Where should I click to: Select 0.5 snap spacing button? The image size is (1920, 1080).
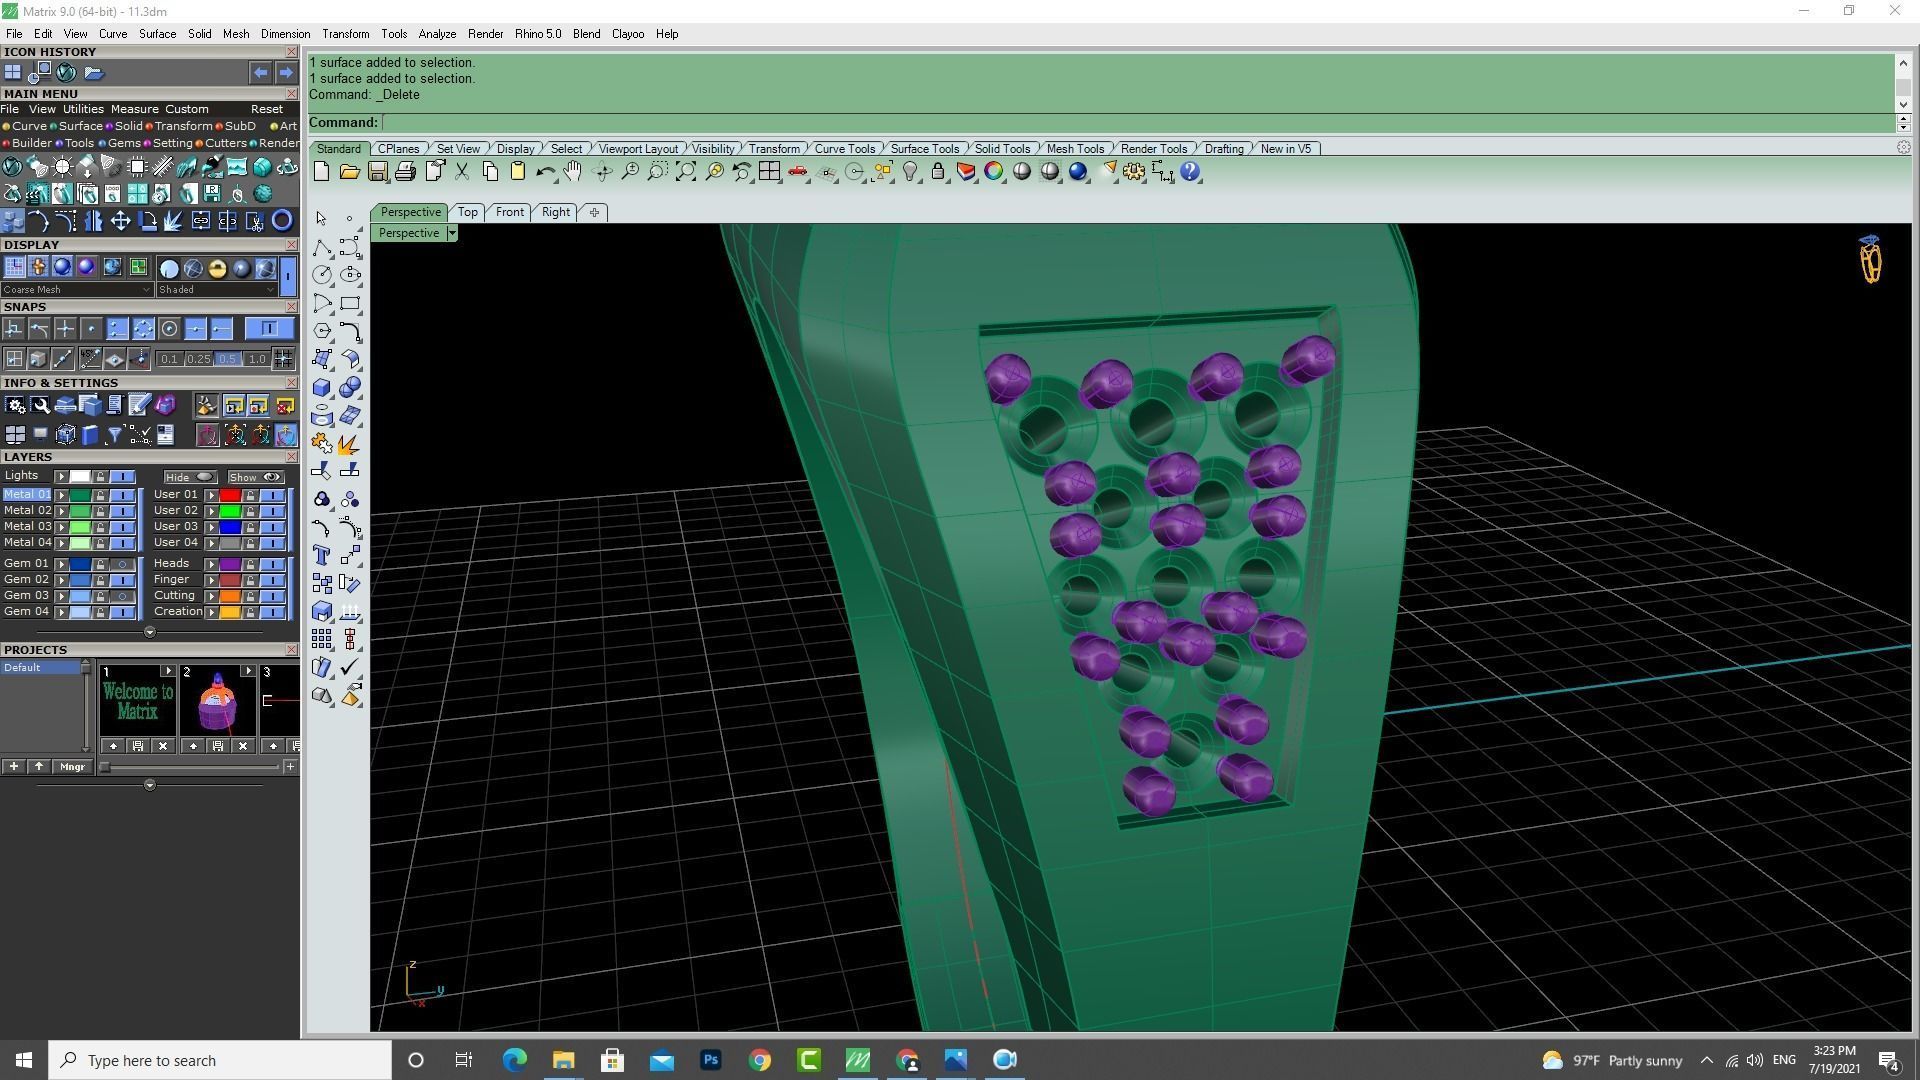tap(227, 359)
